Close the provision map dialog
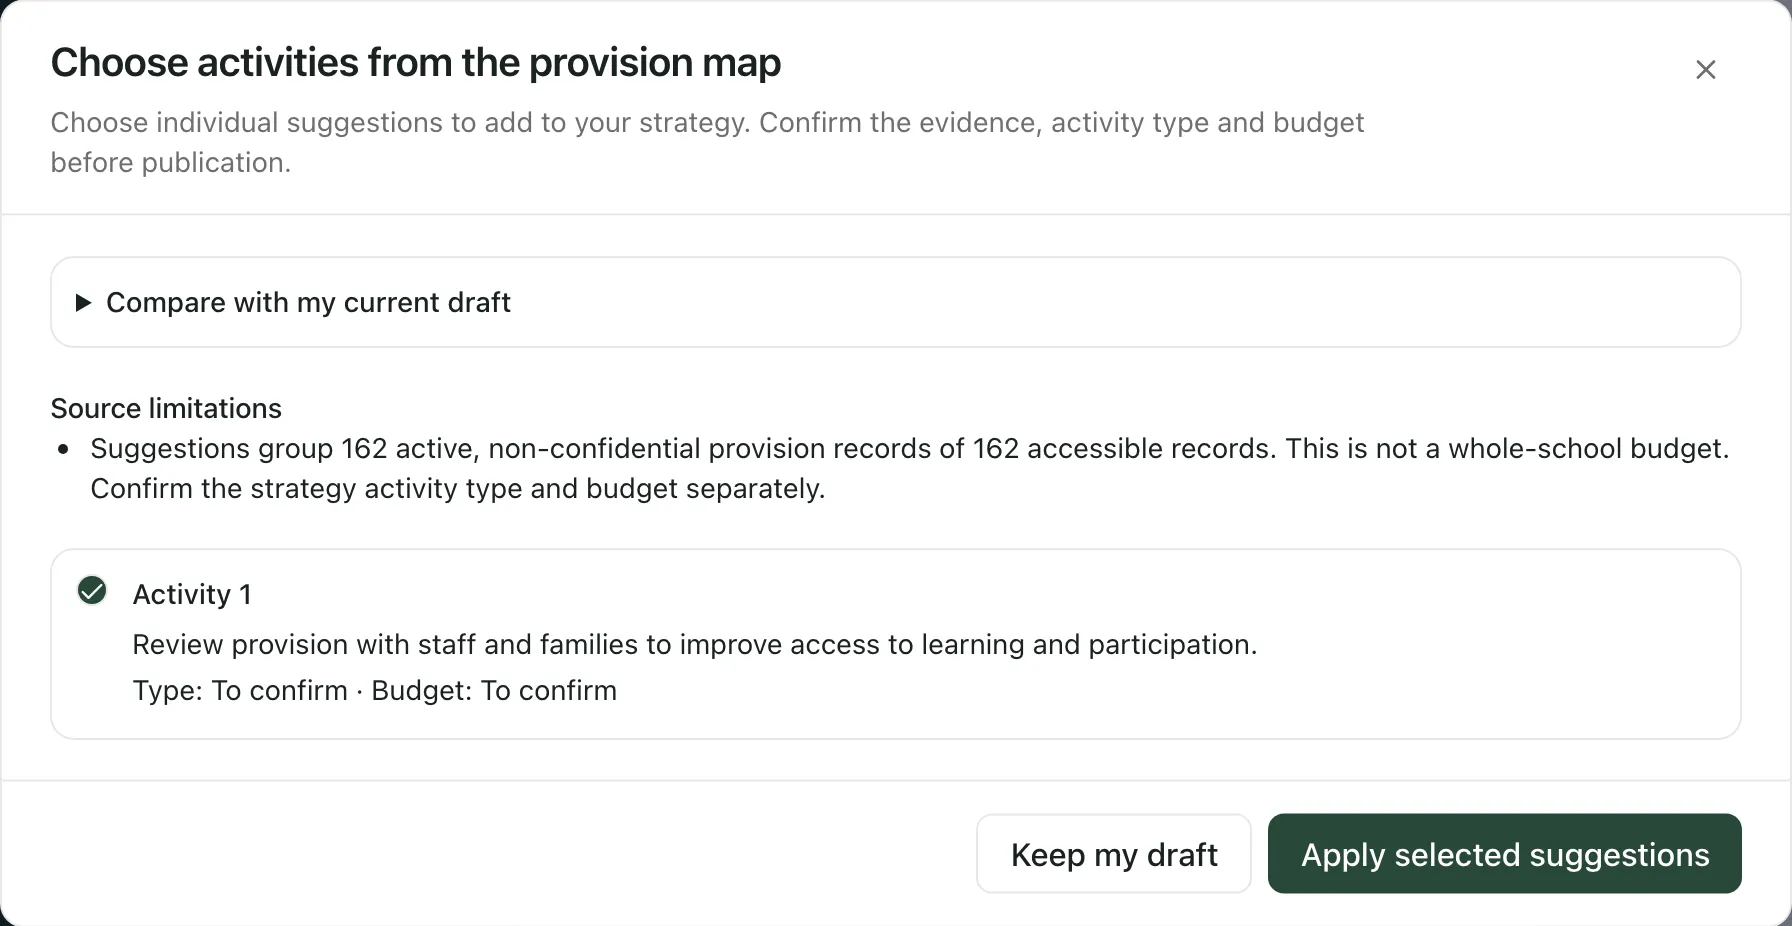Image resolution: width=1792 pixels, height=926 pixels. 1705,69
